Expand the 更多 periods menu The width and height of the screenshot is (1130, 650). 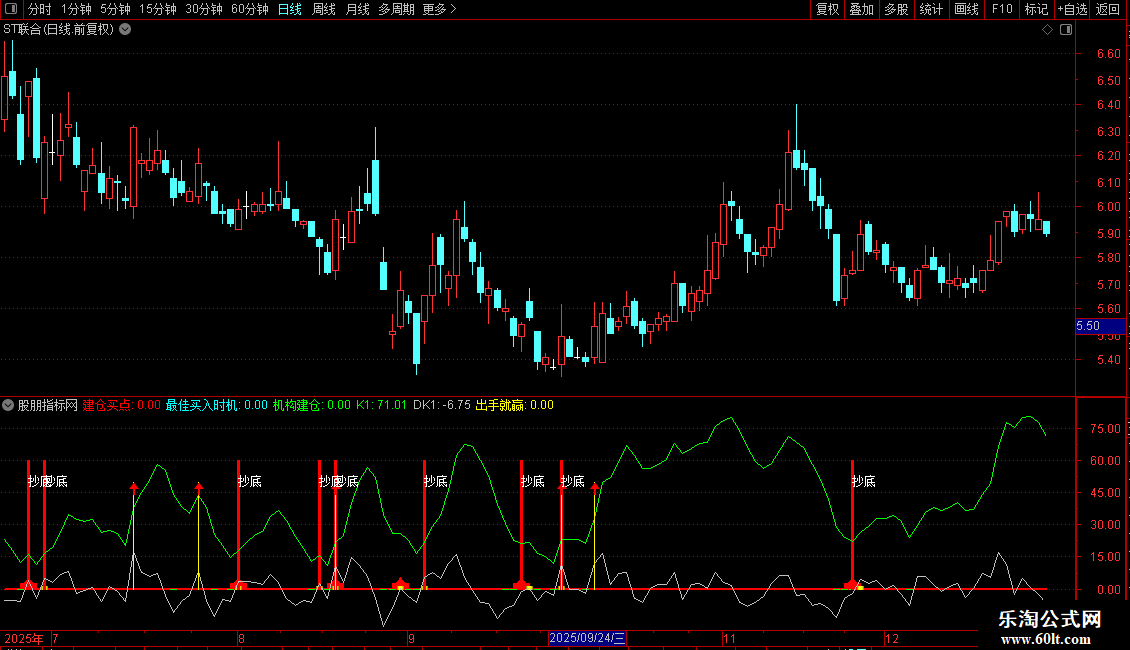[x=440, y=9]
